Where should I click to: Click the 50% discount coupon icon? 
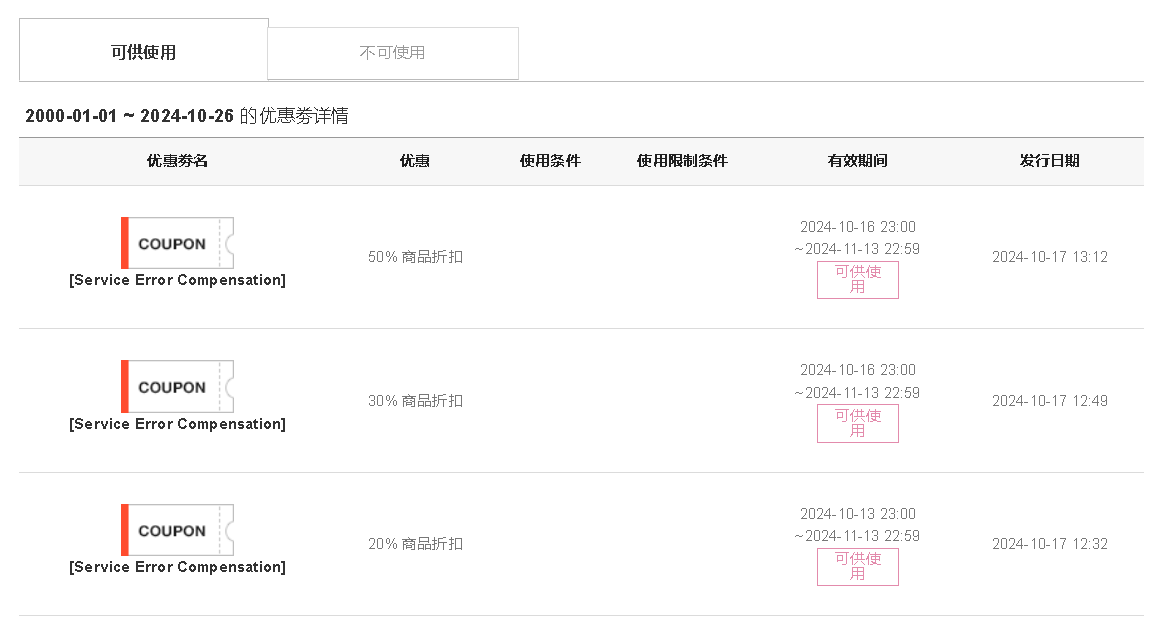[x=177, y=243]
